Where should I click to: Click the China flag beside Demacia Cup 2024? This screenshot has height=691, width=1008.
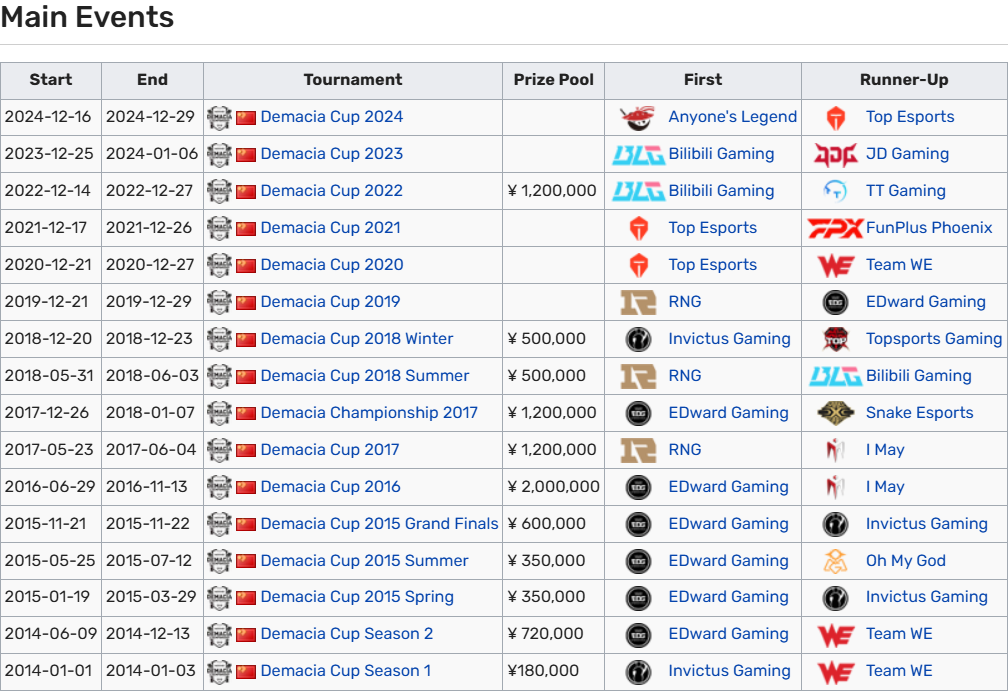pyautogui.click(x=246, y=118)
